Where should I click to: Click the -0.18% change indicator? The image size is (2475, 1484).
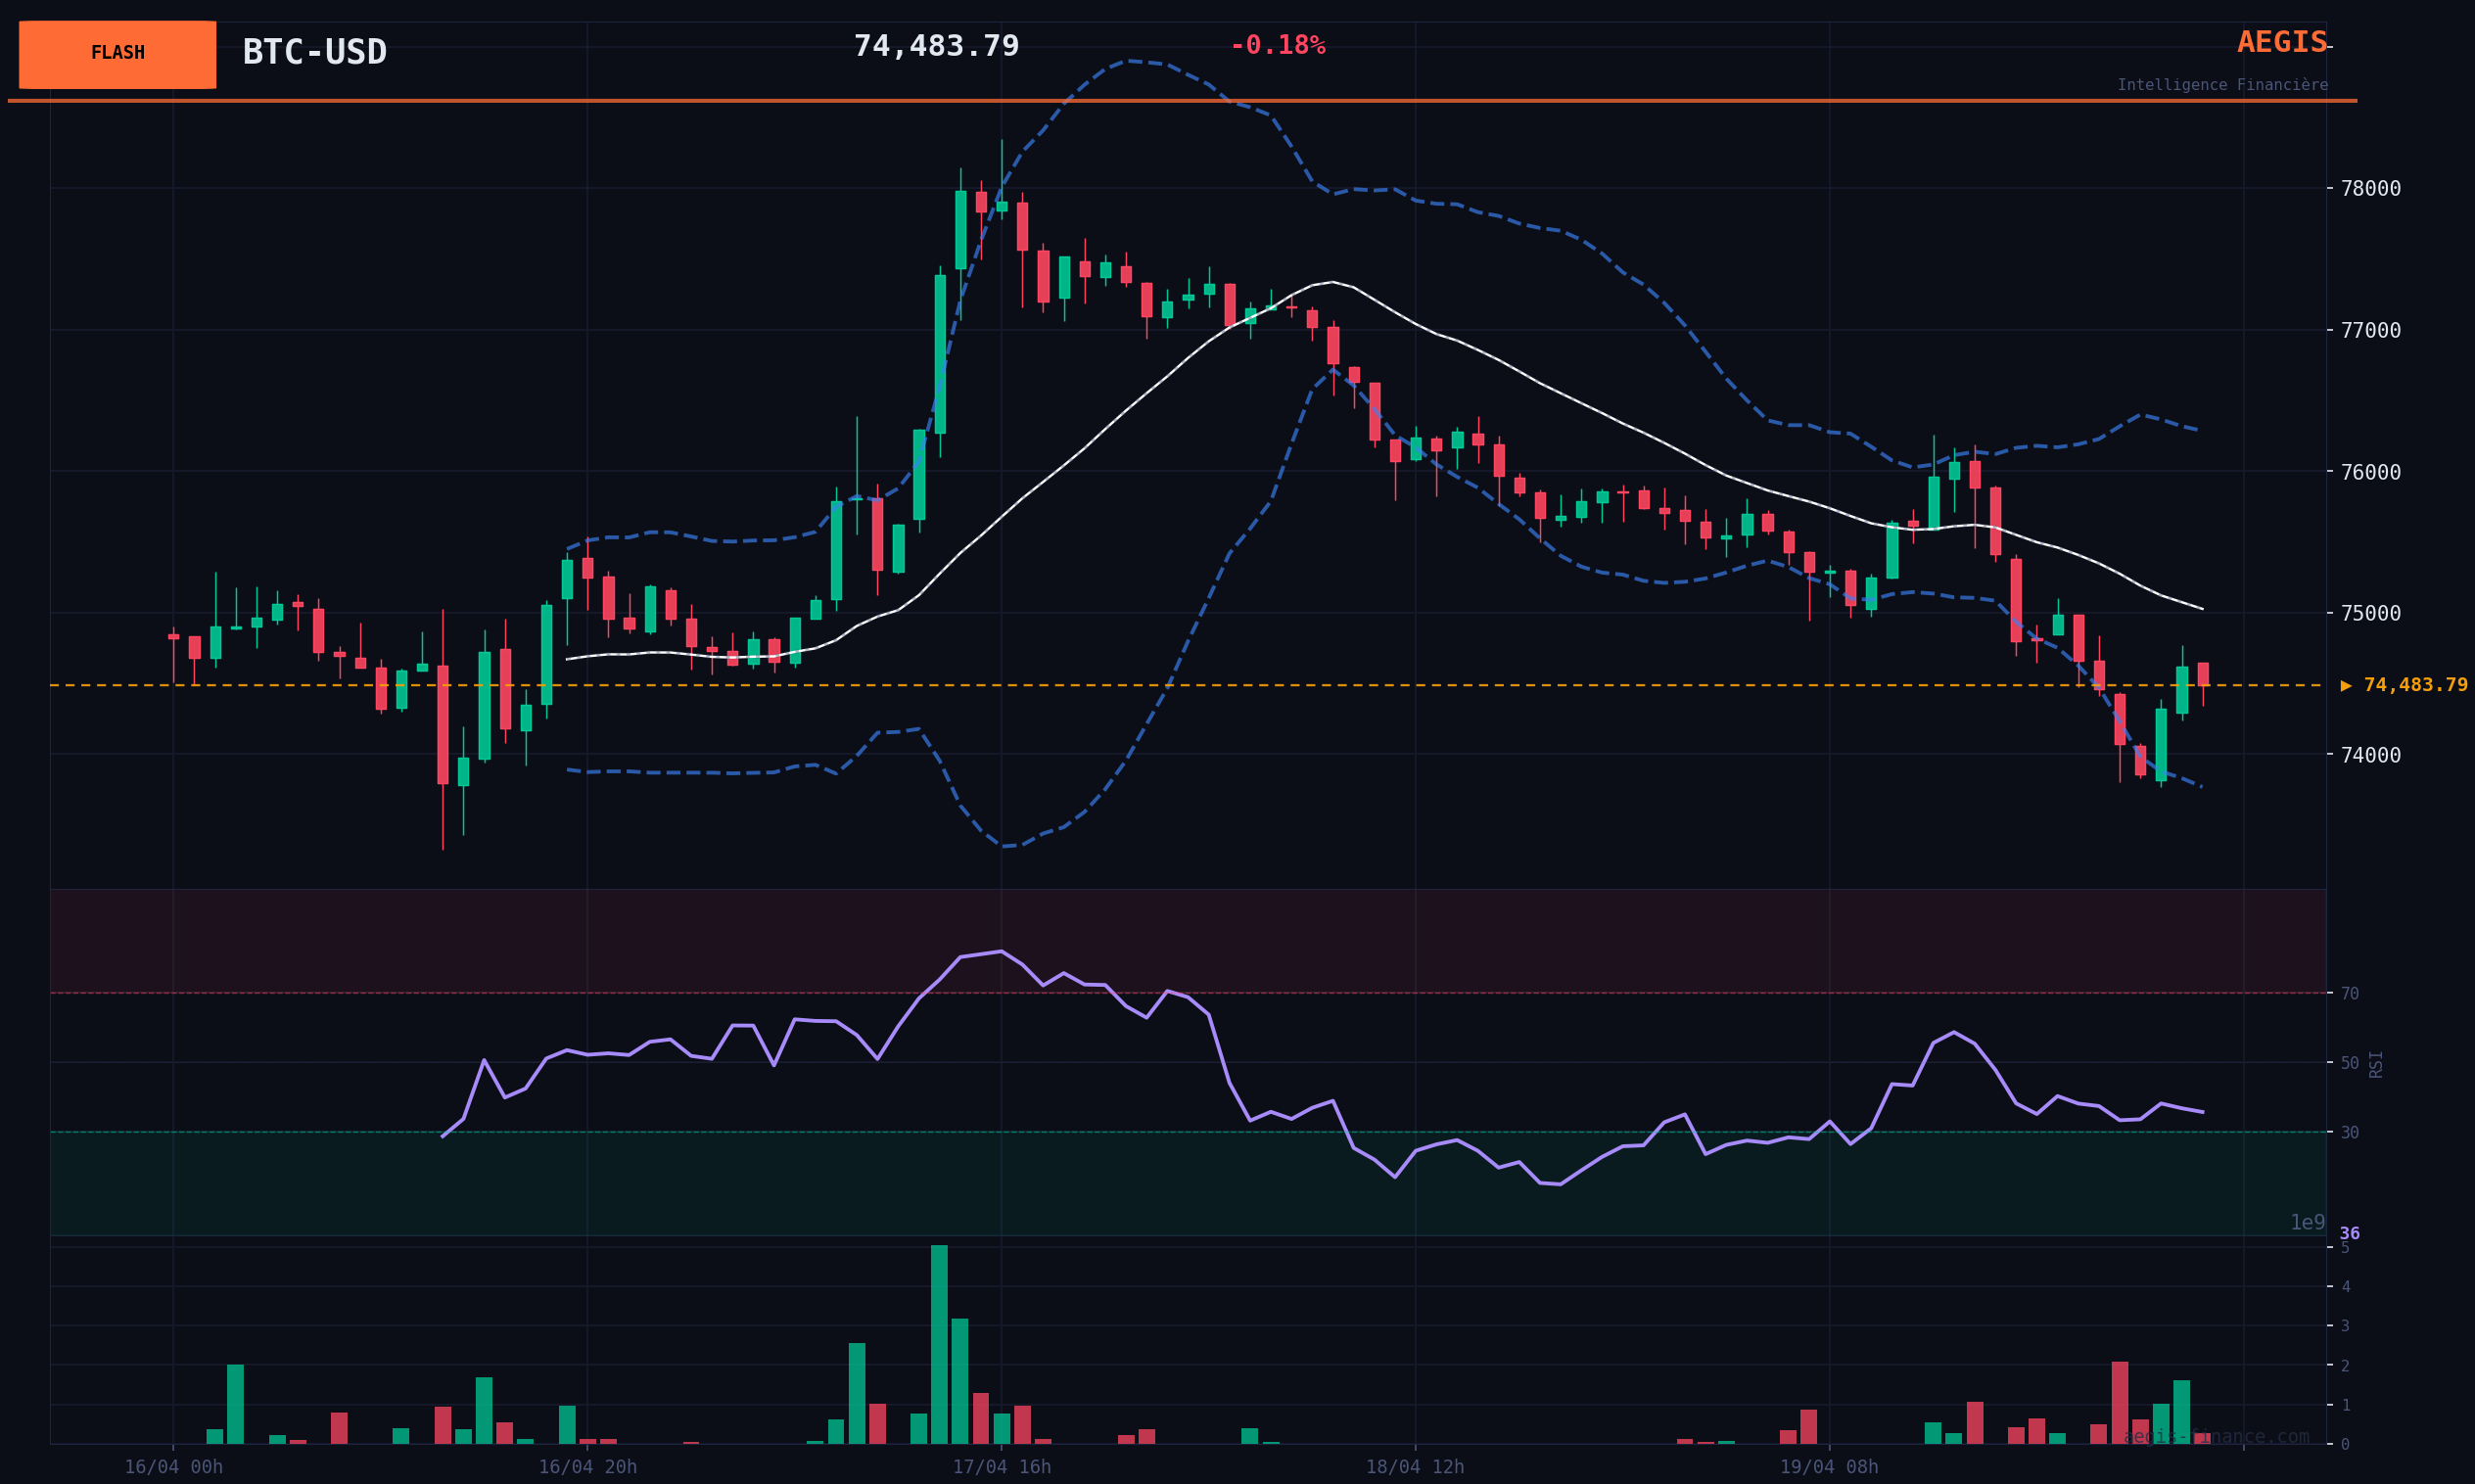1276,46
